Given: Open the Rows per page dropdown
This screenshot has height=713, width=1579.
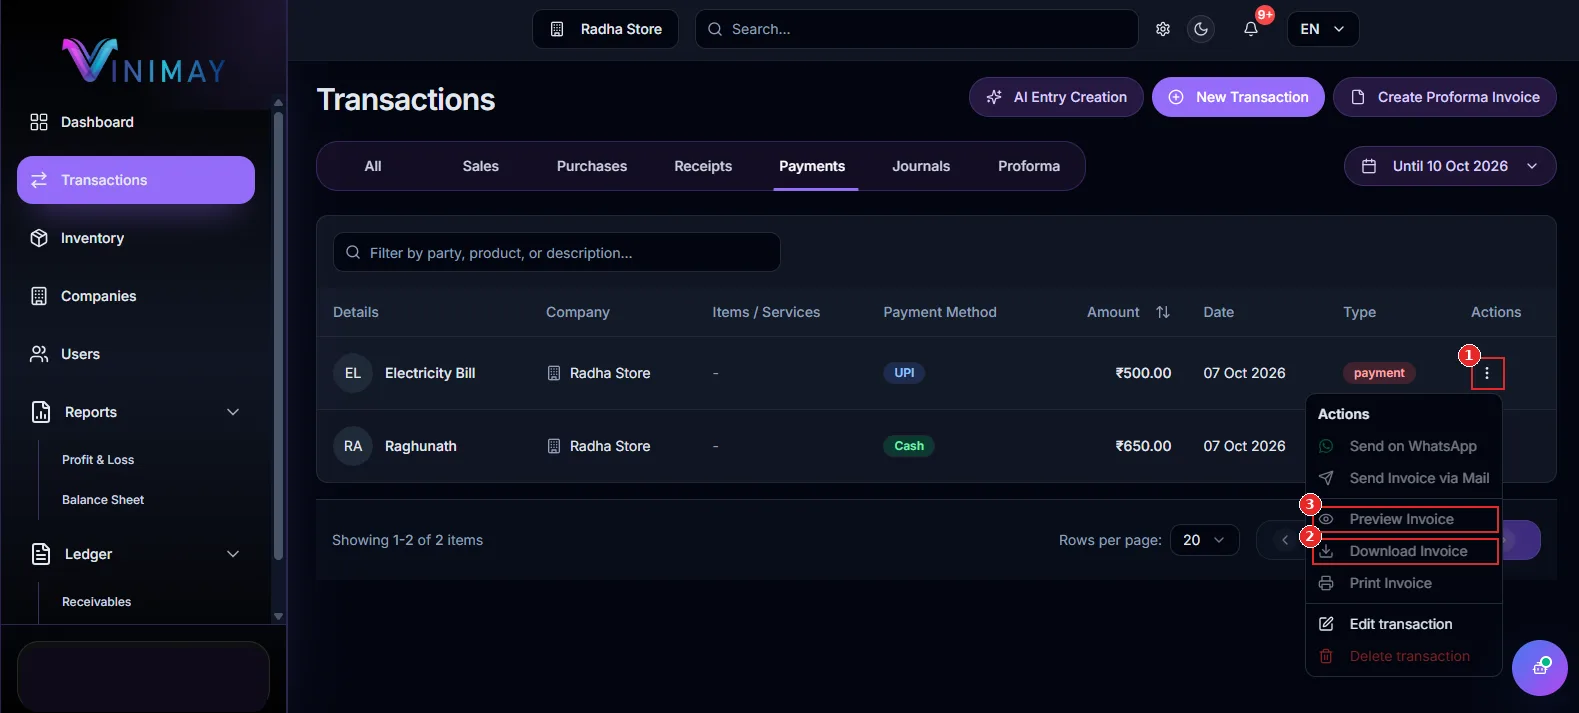Looking at the screenshot, I should [1204, 540].
